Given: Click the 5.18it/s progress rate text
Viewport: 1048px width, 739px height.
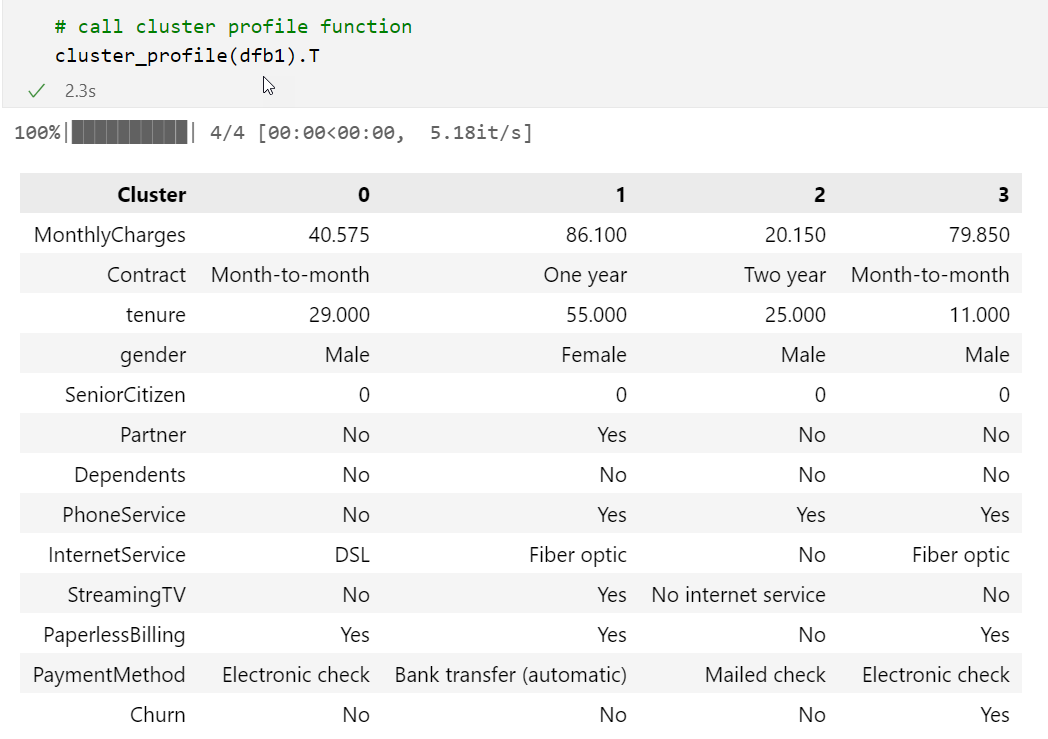Looking at the screenshot, I should click(x=481, y=133).
